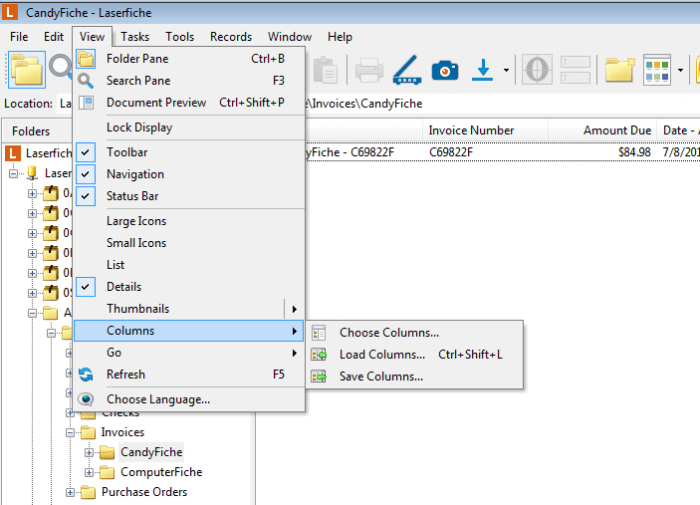Viewport: 700px width, 505px height.
Task: Click the new folder toolbar icon
Action: (x=620, y=70)
